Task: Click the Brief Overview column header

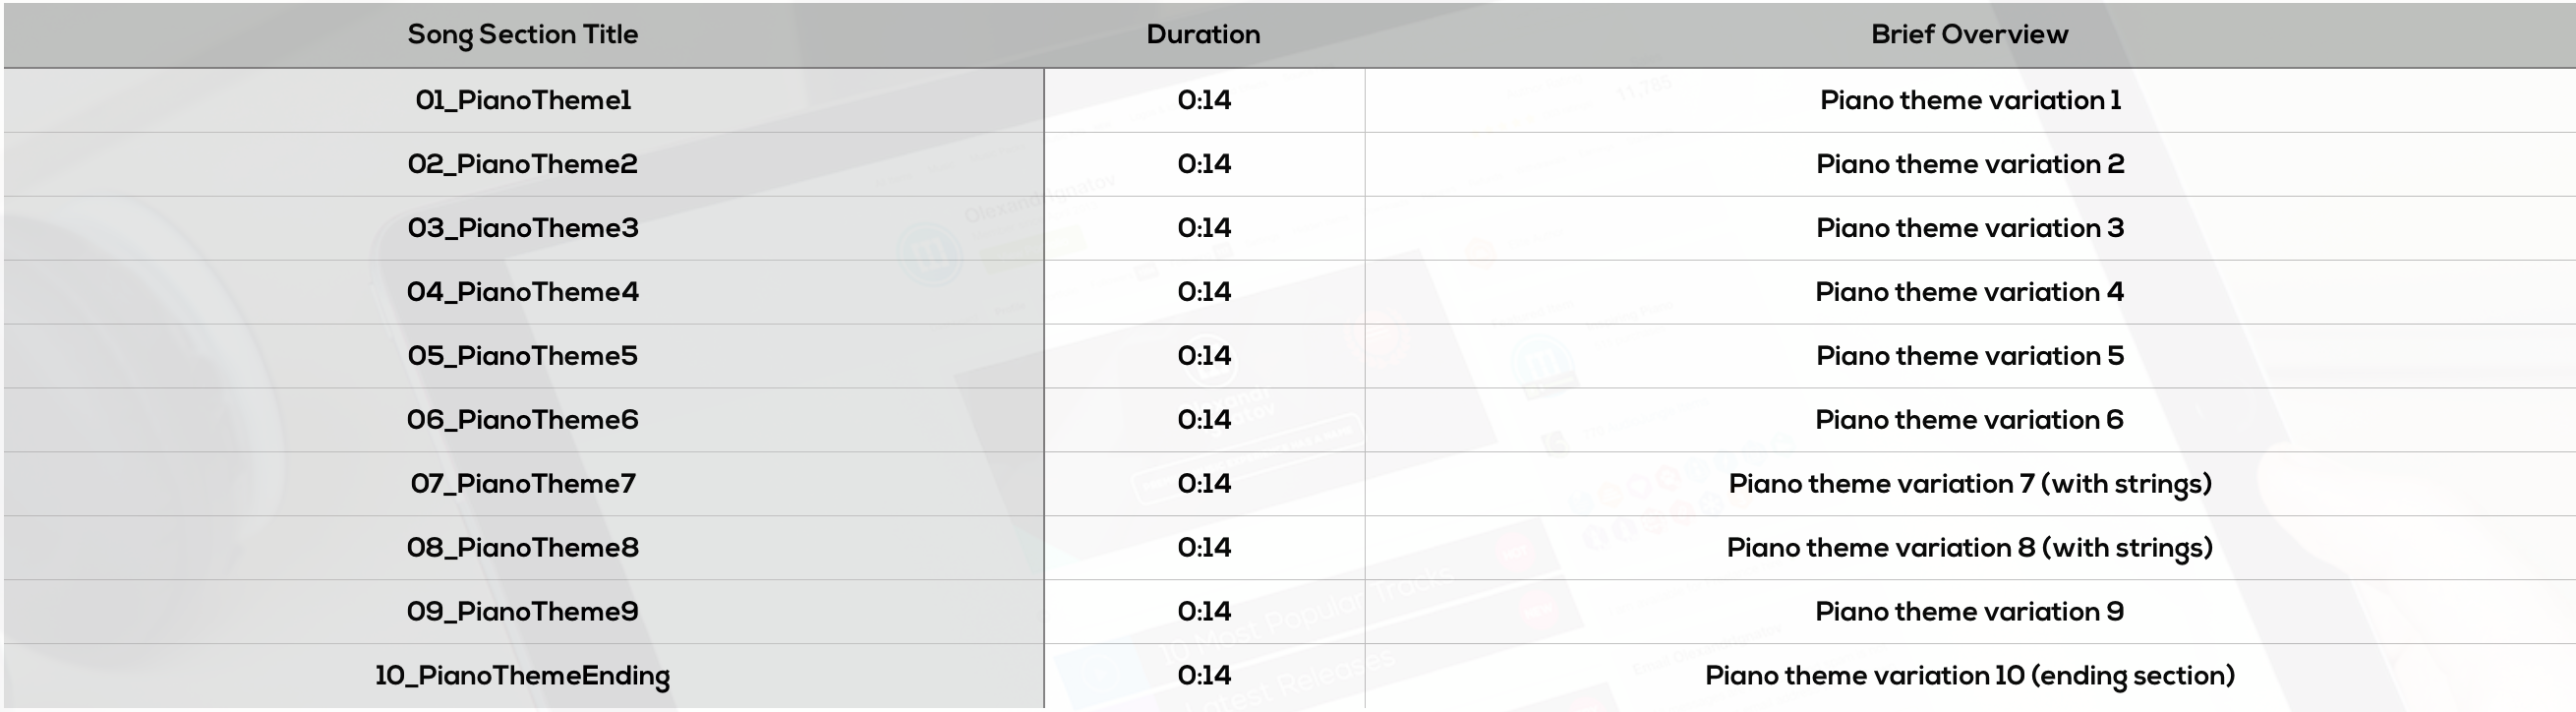Action: [1970, 35]
